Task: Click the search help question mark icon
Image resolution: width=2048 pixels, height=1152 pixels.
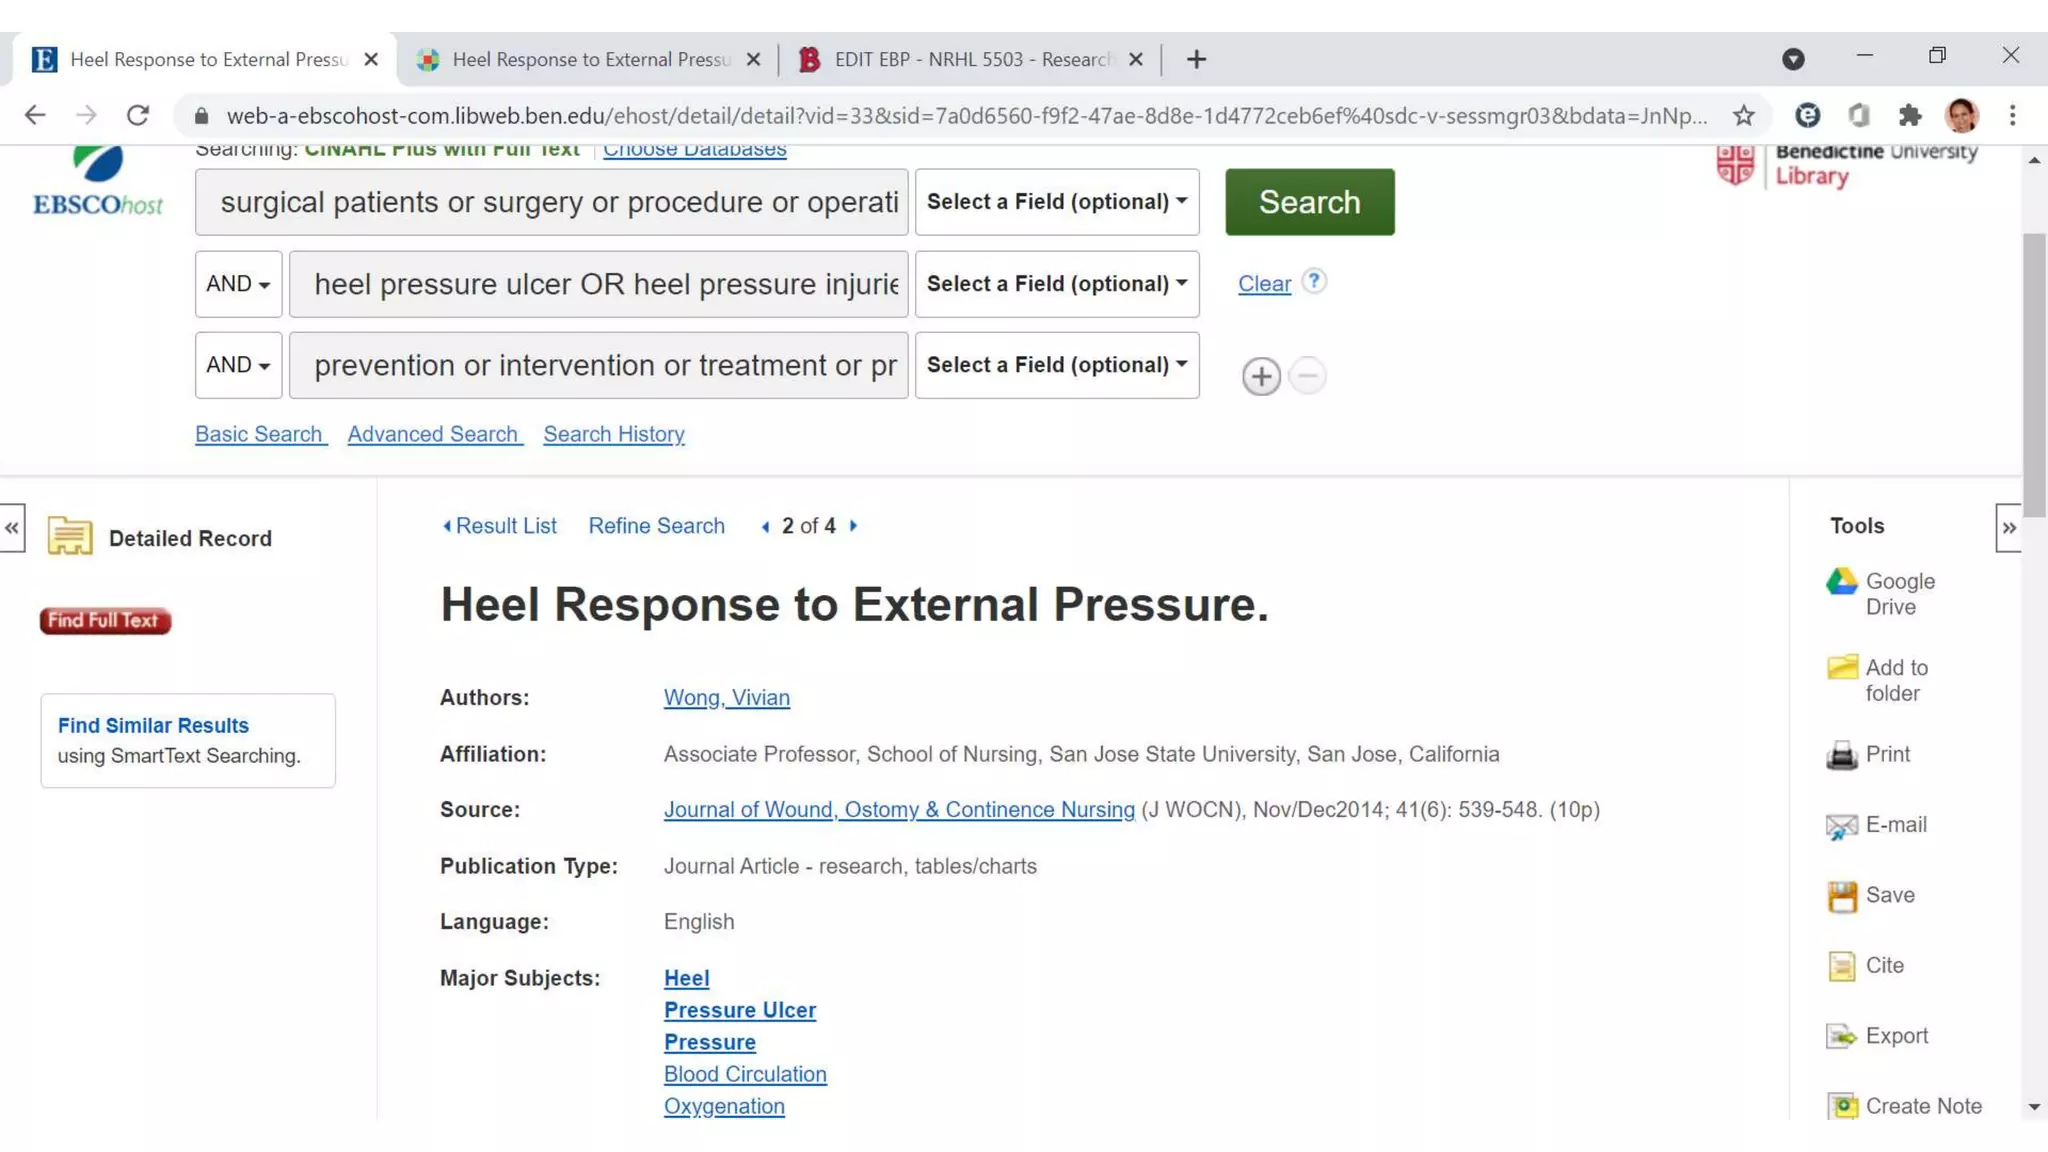Action: click(x=1314, y=282)
